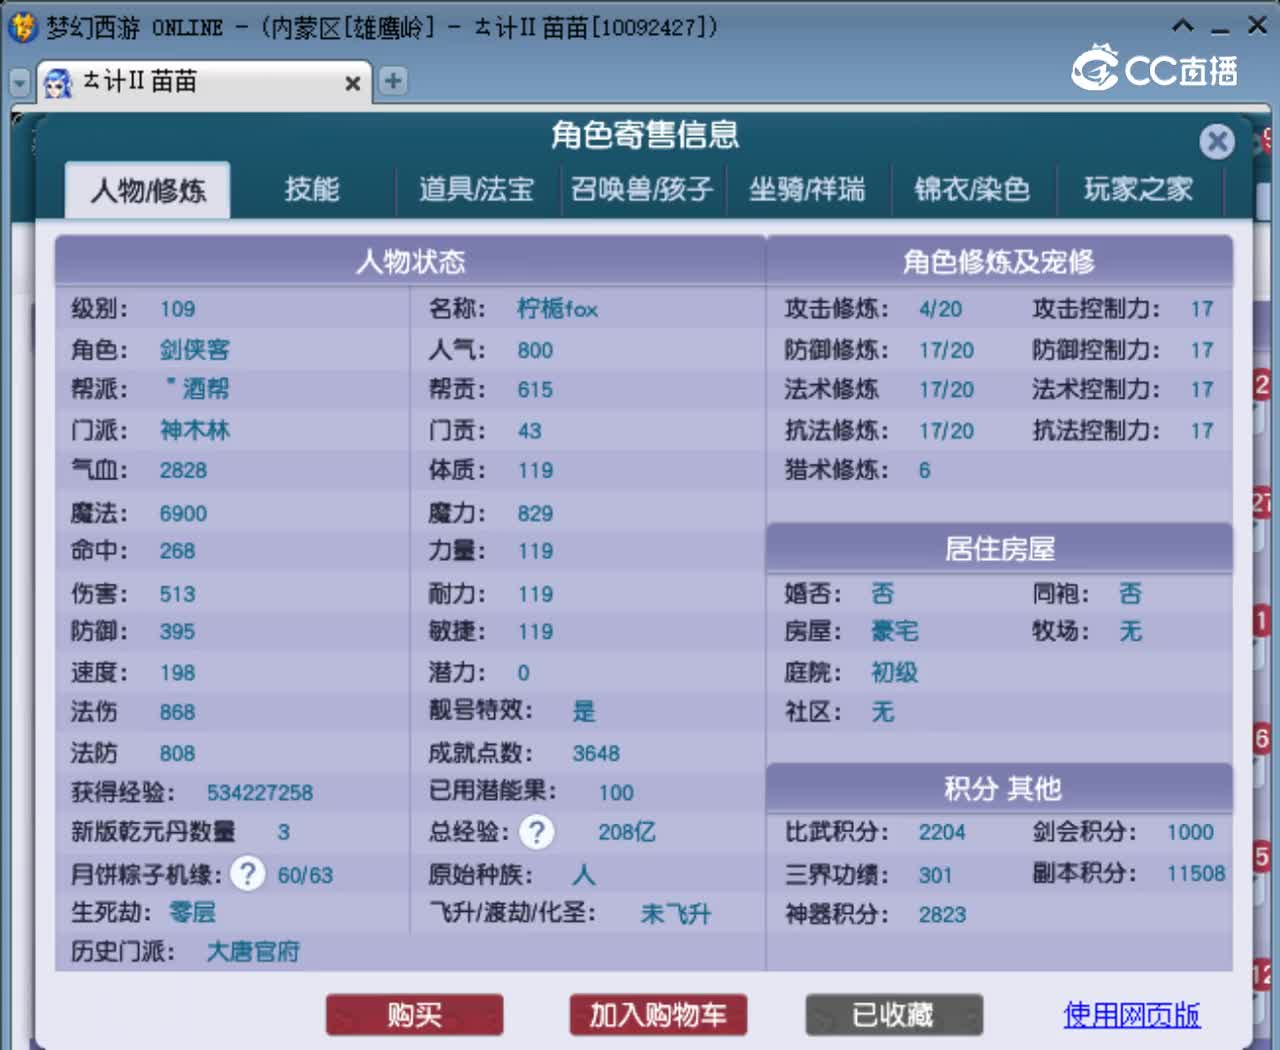The image size is (1280, 1050).
Task: Click the 帮贡 value 615
Action: [x=535, y=390]
